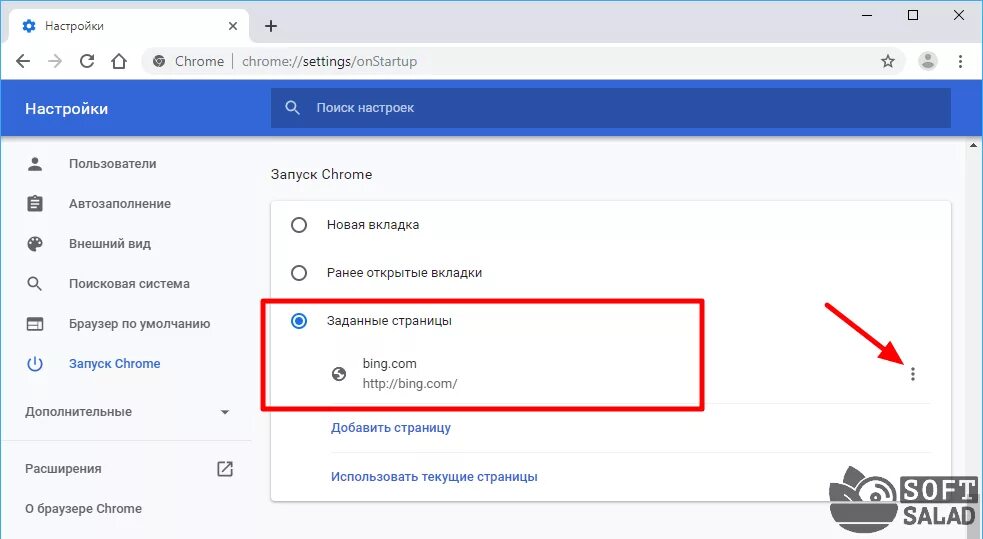Screen dimensions: 983x539
Task: Click the 'Поиск настроек' search field
Action: (x=610, y=108)
